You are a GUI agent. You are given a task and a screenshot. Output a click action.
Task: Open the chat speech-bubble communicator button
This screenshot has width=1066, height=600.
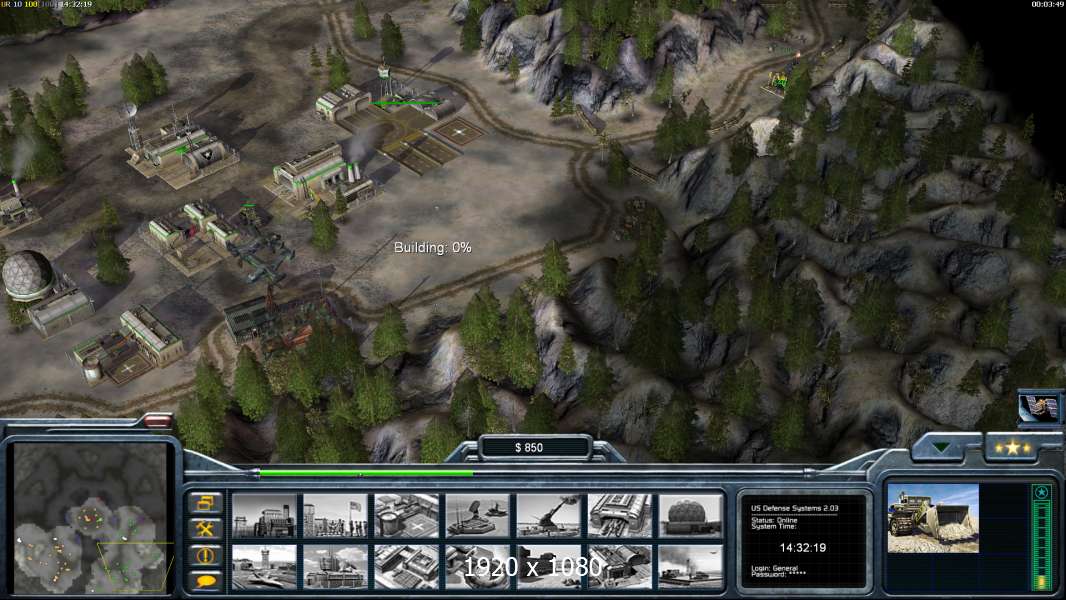tap(205, 580)
